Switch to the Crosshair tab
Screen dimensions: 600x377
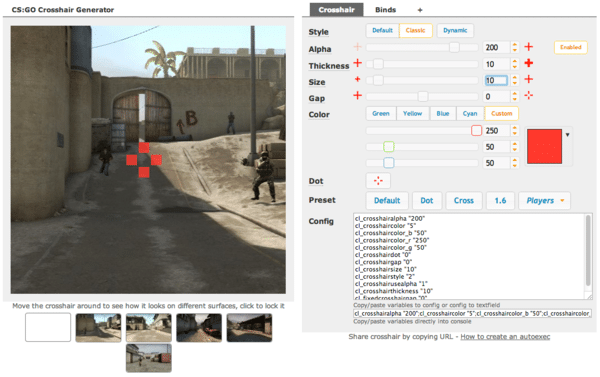point(336,10)
